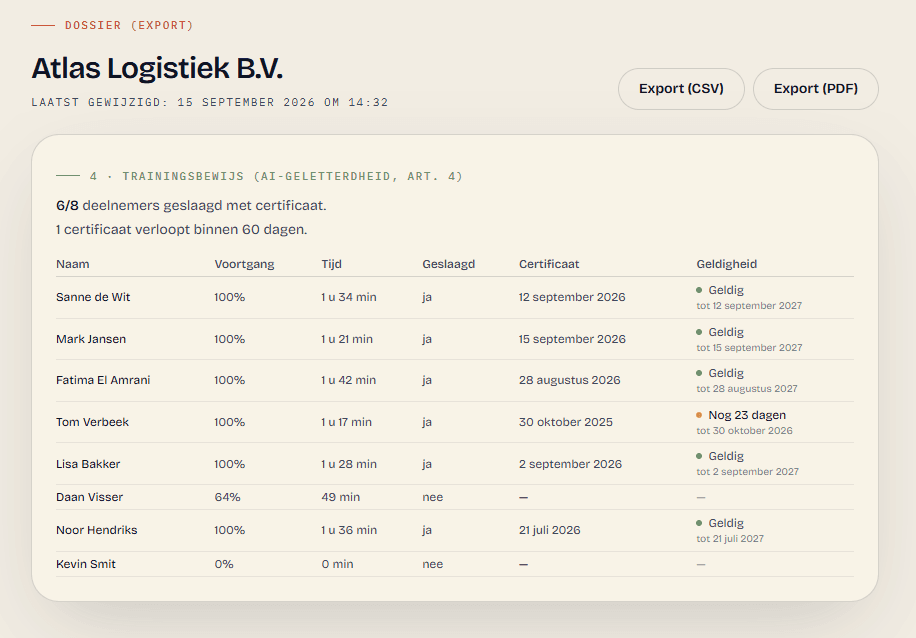This screenshot has height=638, width=916.
Task: Click certificate date 30 oktober 2025
Action: pos(565,422)
